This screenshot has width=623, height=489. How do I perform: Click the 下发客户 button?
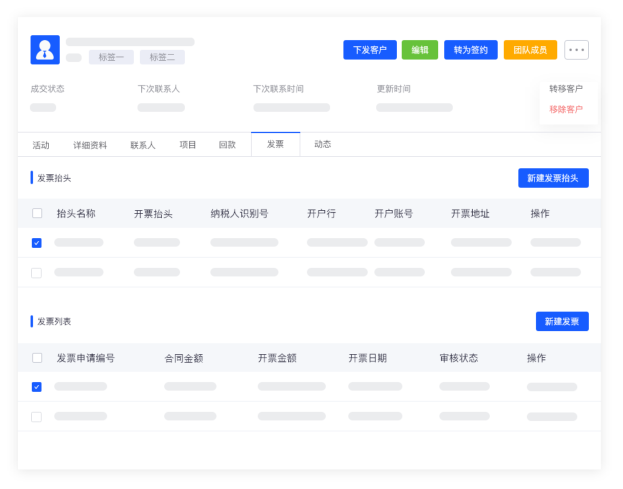369,50
